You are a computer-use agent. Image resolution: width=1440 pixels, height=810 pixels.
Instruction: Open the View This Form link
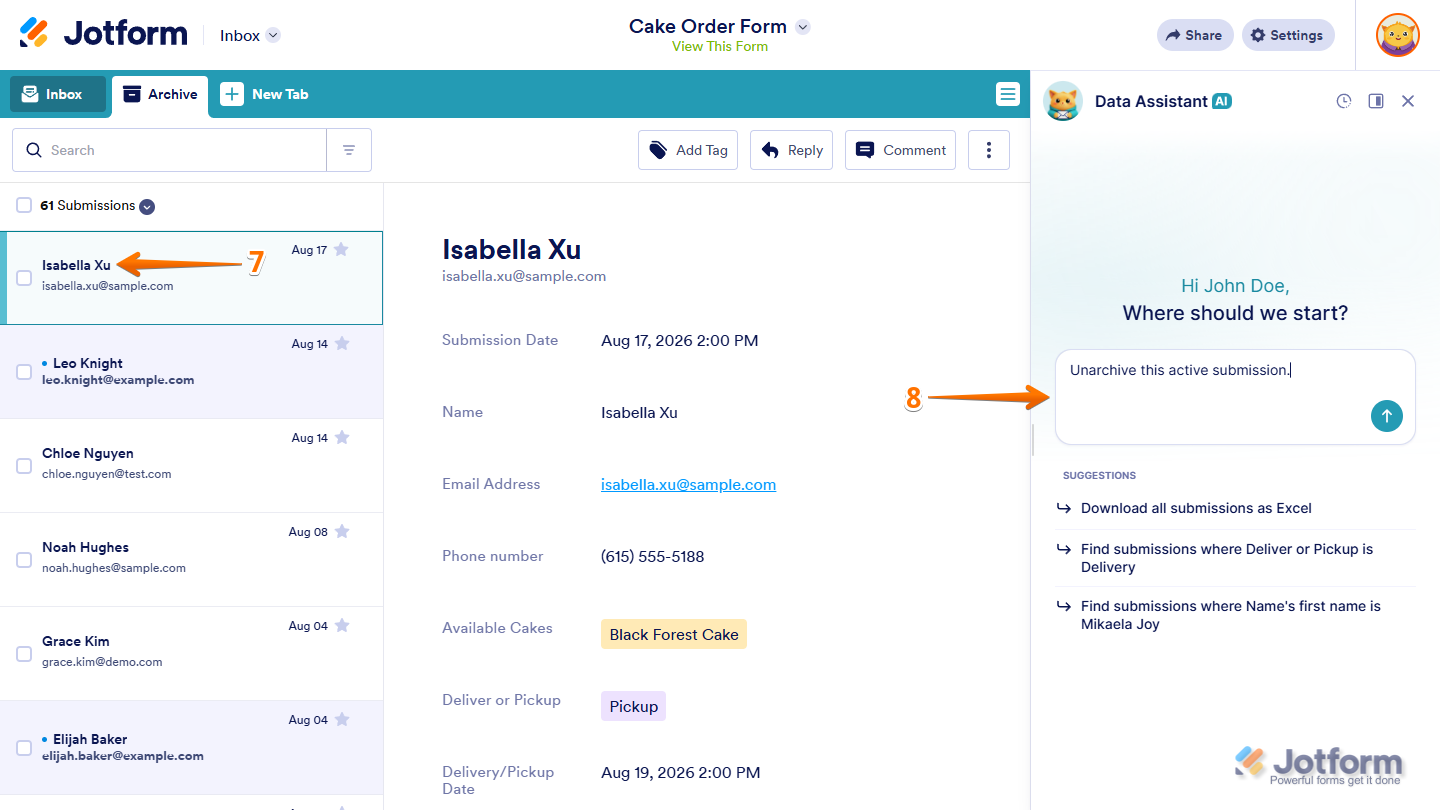tap(720, 46)
